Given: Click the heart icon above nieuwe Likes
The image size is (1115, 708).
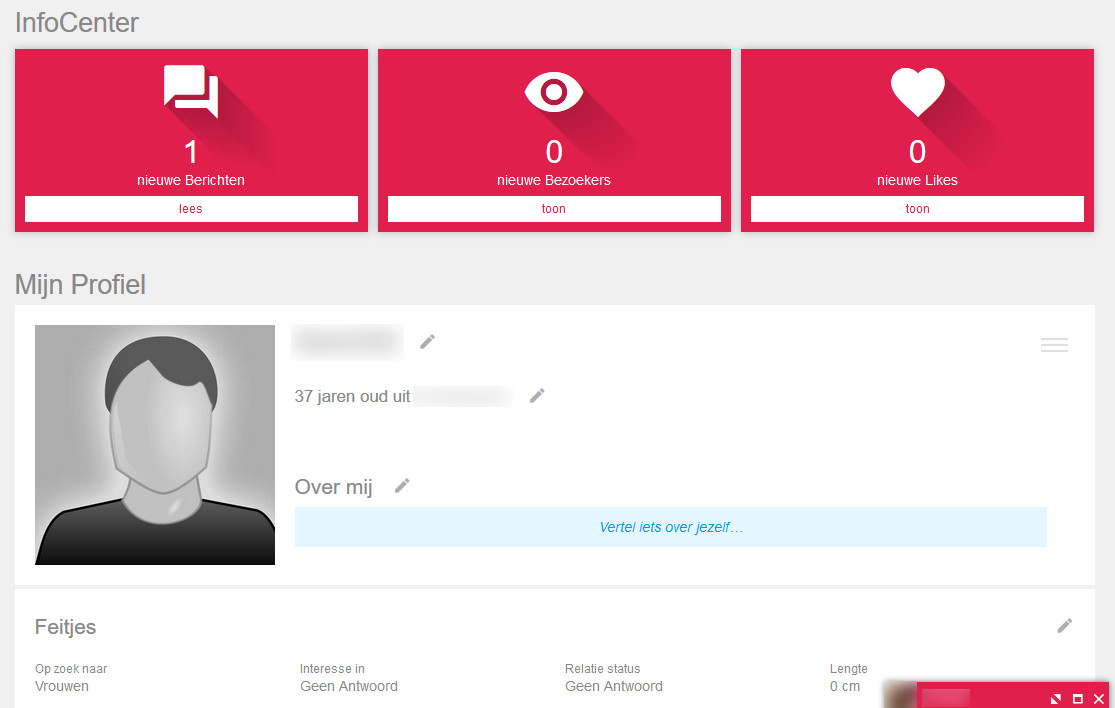Looking at the screenshot, I should (x=917, y=91).
